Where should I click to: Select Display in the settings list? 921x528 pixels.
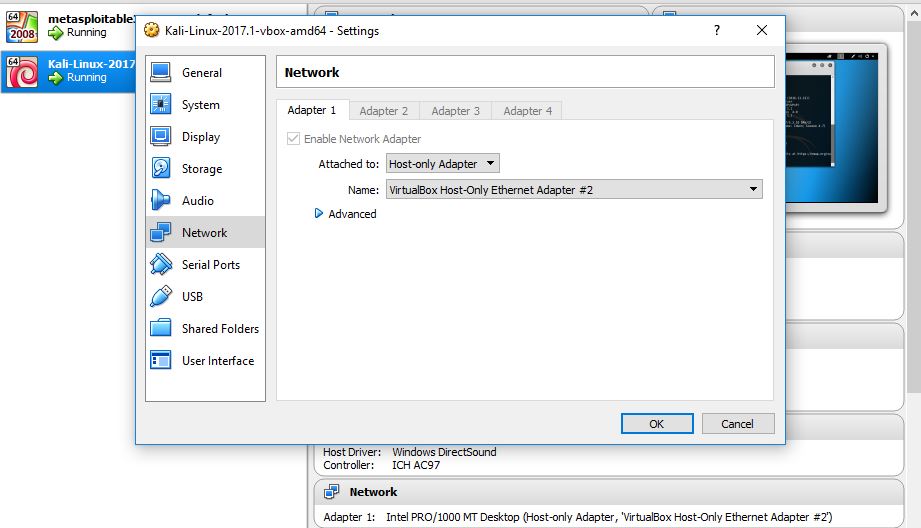tap(205, 136)
